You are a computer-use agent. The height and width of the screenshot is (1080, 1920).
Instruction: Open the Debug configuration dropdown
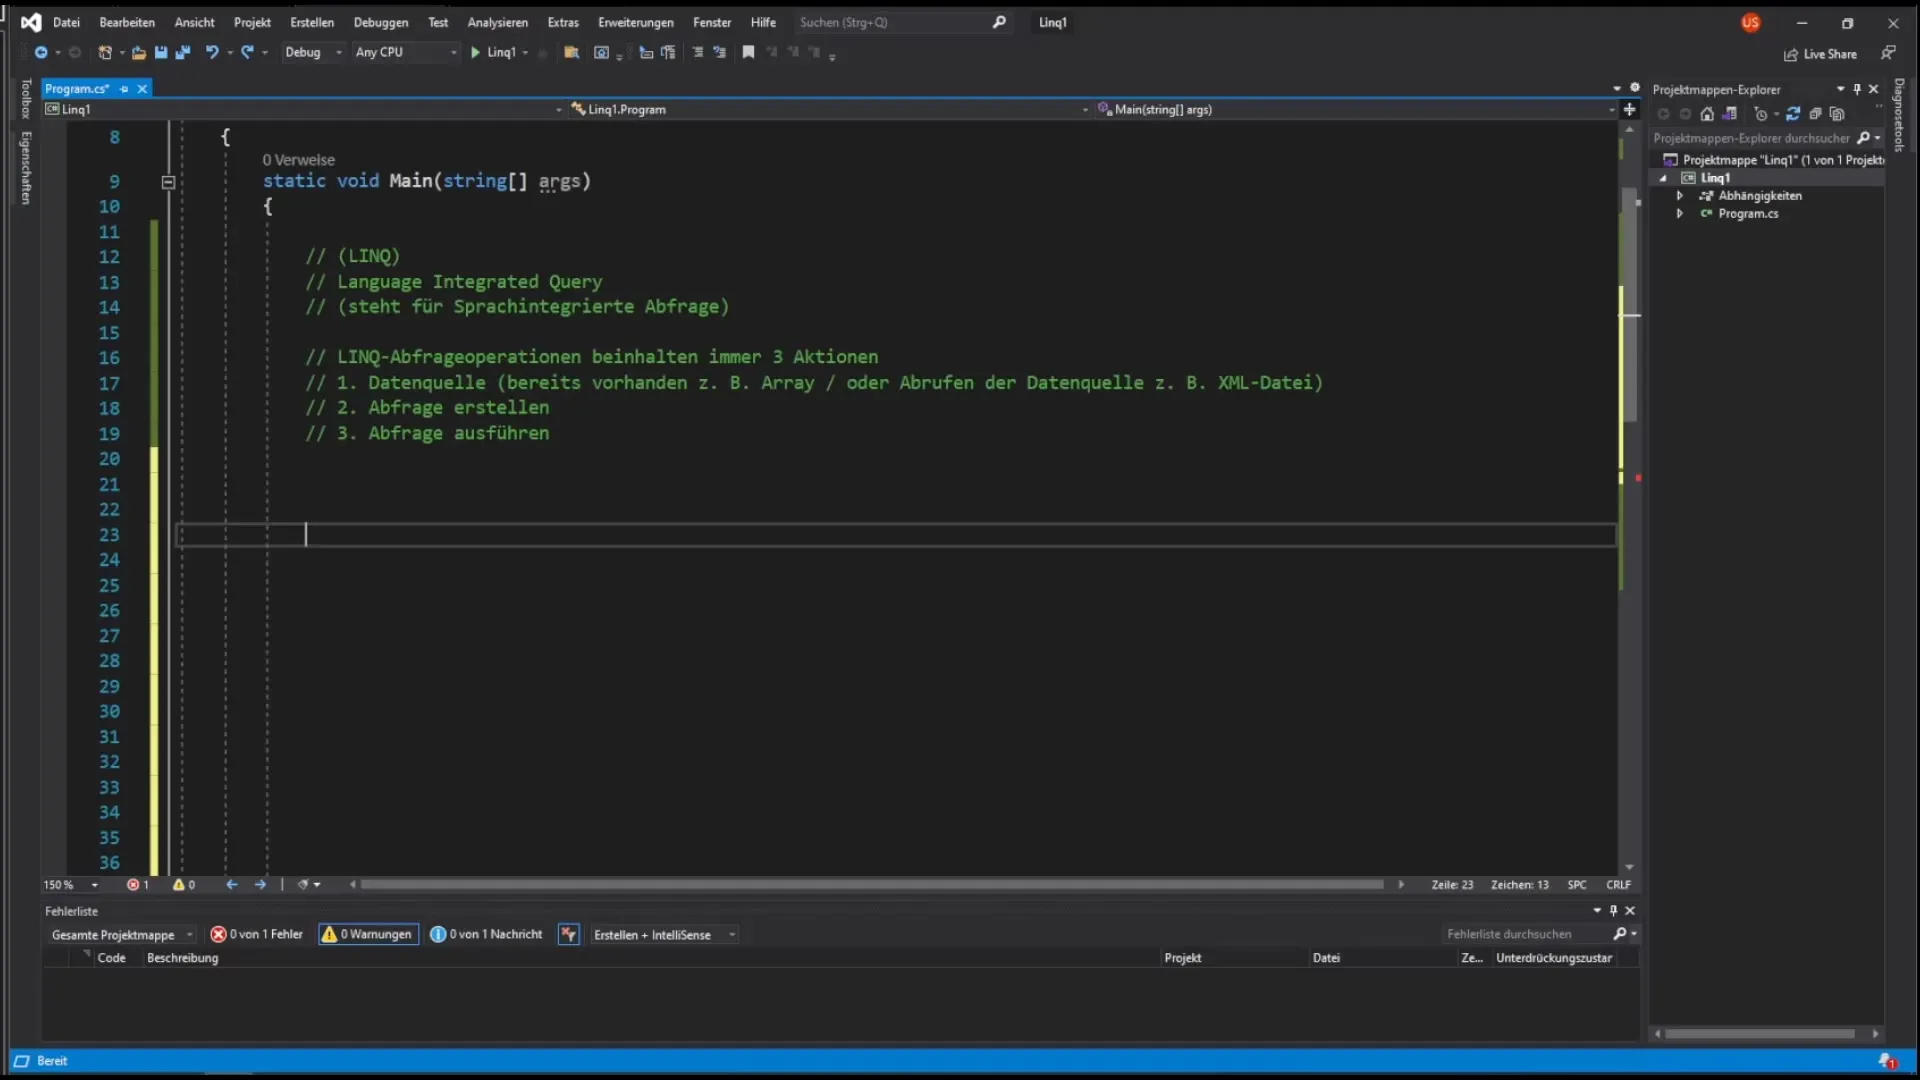click(313, 52)
